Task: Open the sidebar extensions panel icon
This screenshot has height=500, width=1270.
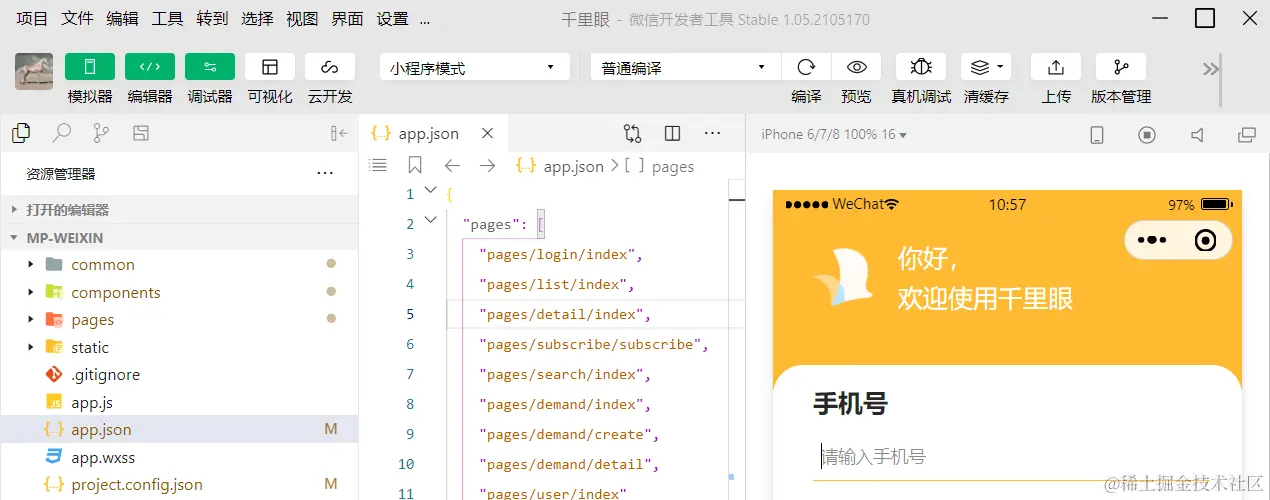Action: (141, 133)
